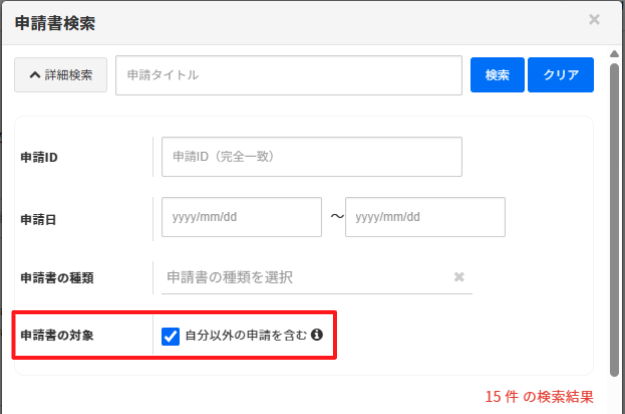This screenshot has width=625, height=414.
Task: Close the 申請書検索 dialog with the X
Action: 594,19
